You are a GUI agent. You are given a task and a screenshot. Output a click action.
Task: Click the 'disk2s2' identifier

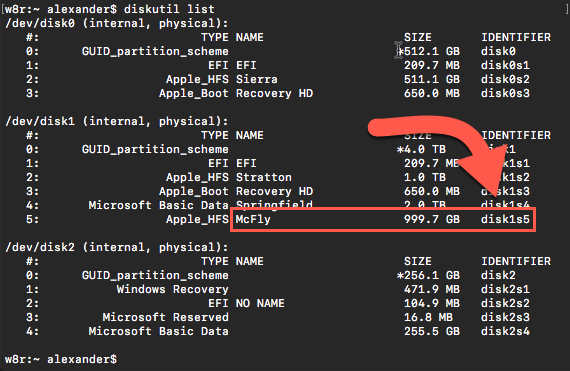pyautogui.click(x=505, y=303)
